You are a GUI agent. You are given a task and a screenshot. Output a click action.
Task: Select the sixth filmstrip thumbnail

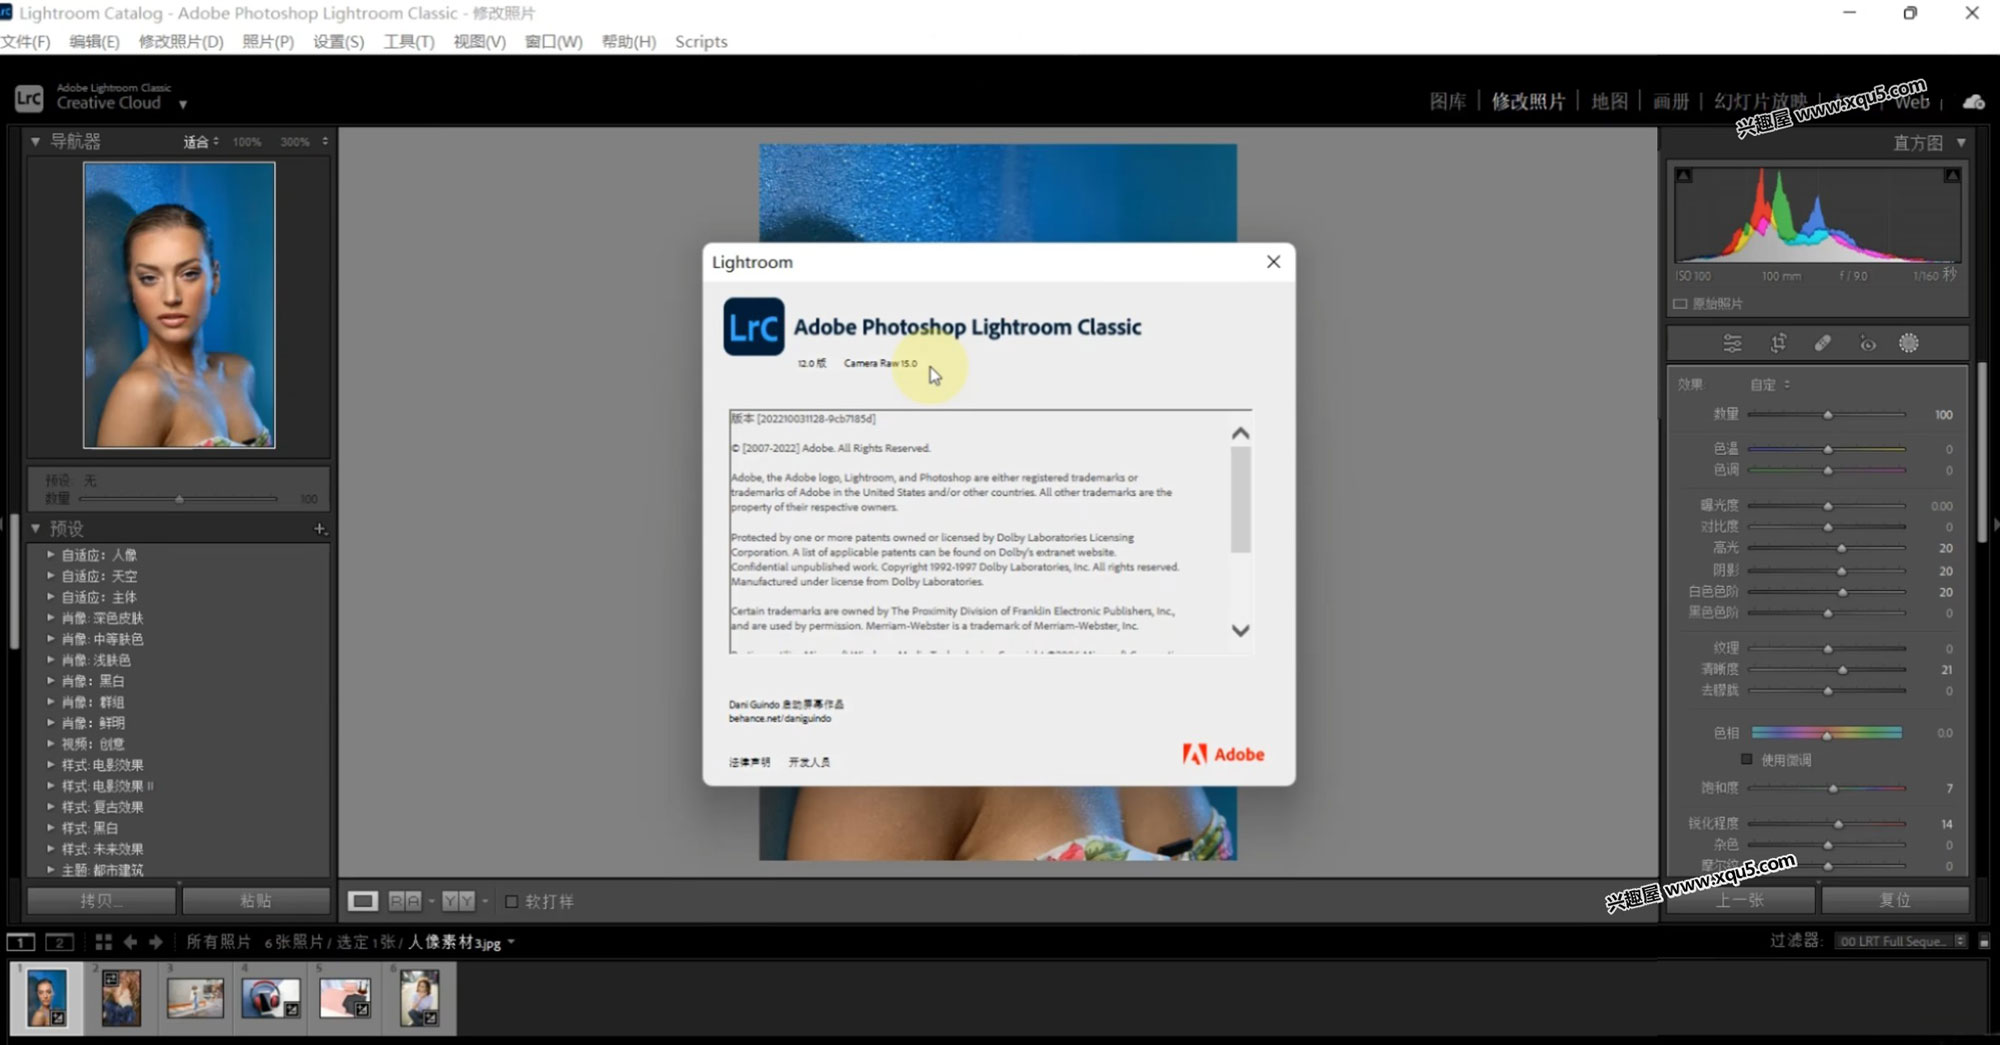(420, 997)
